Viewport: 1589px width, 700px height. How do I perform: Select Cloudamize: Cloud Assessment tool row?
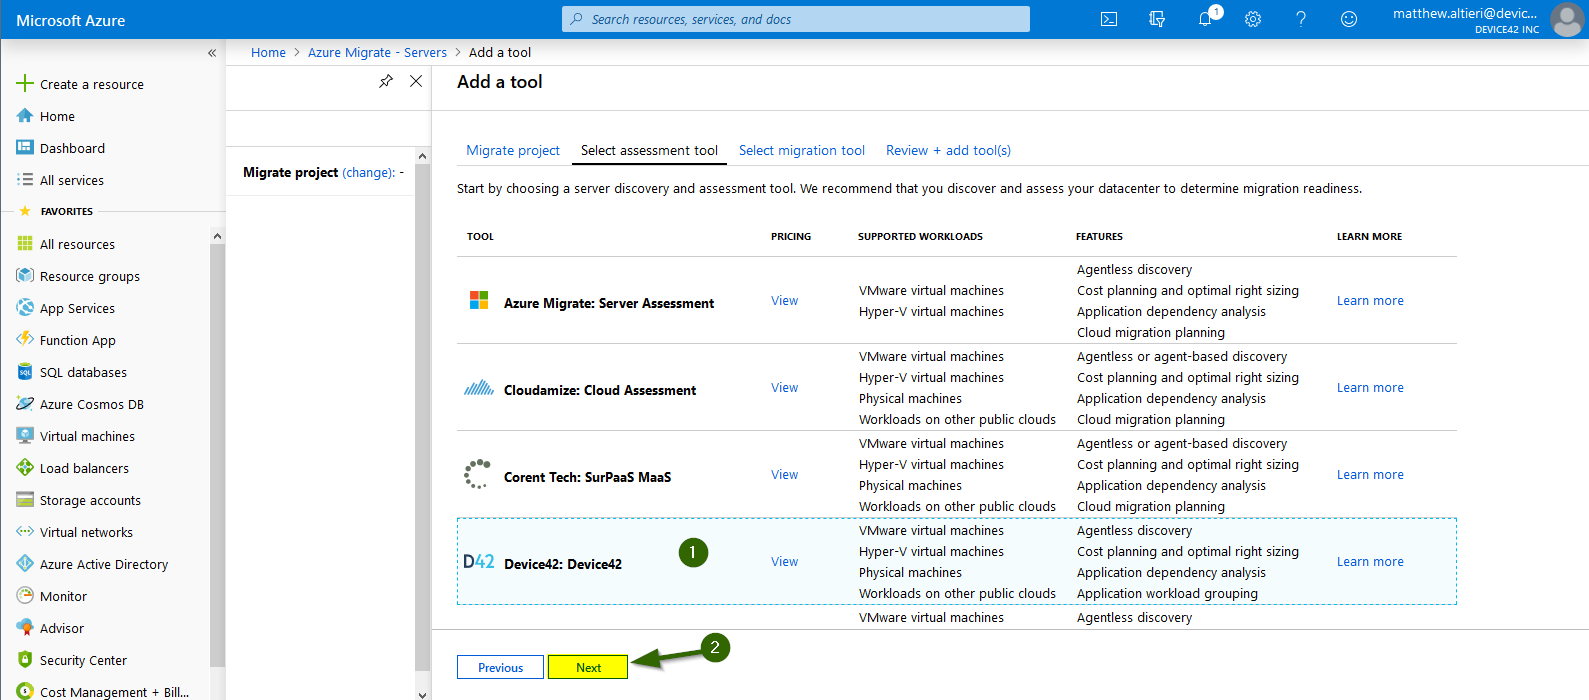point(957,388)
